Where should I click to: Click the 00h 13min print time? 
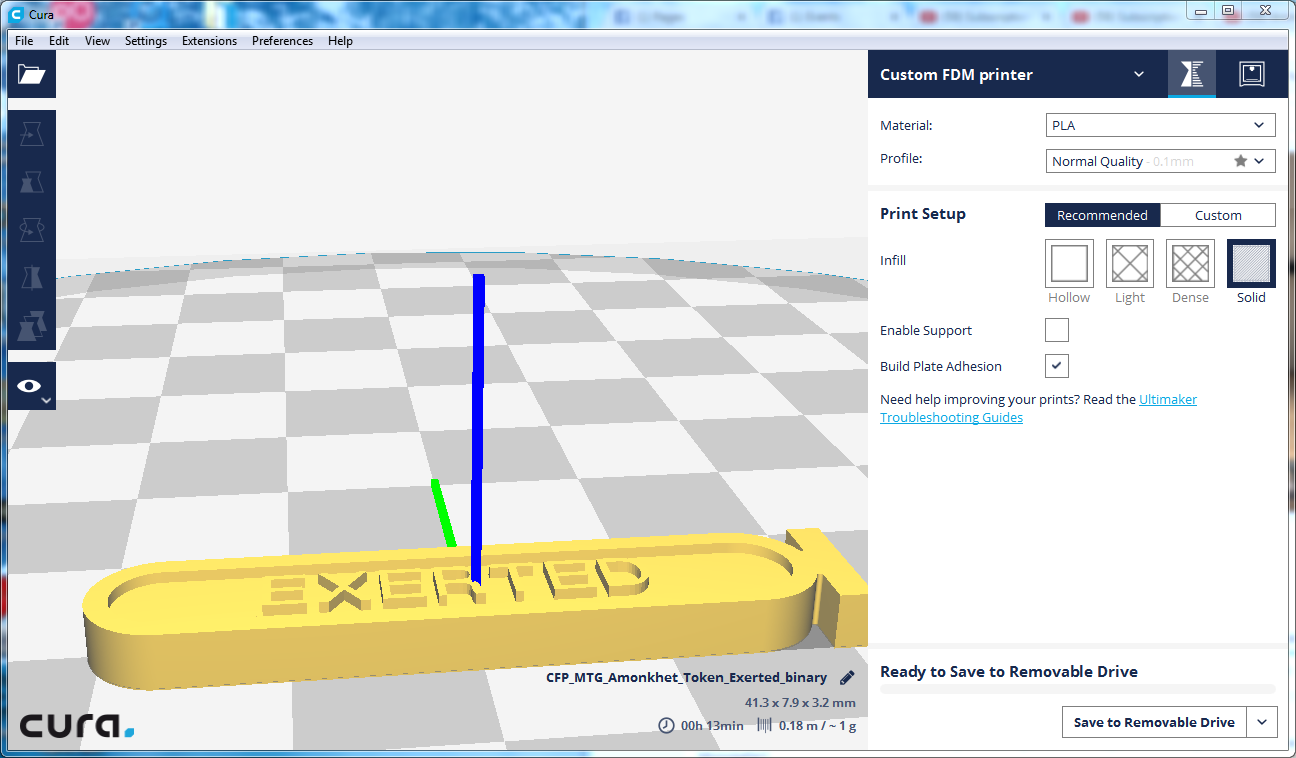[711, 726]
